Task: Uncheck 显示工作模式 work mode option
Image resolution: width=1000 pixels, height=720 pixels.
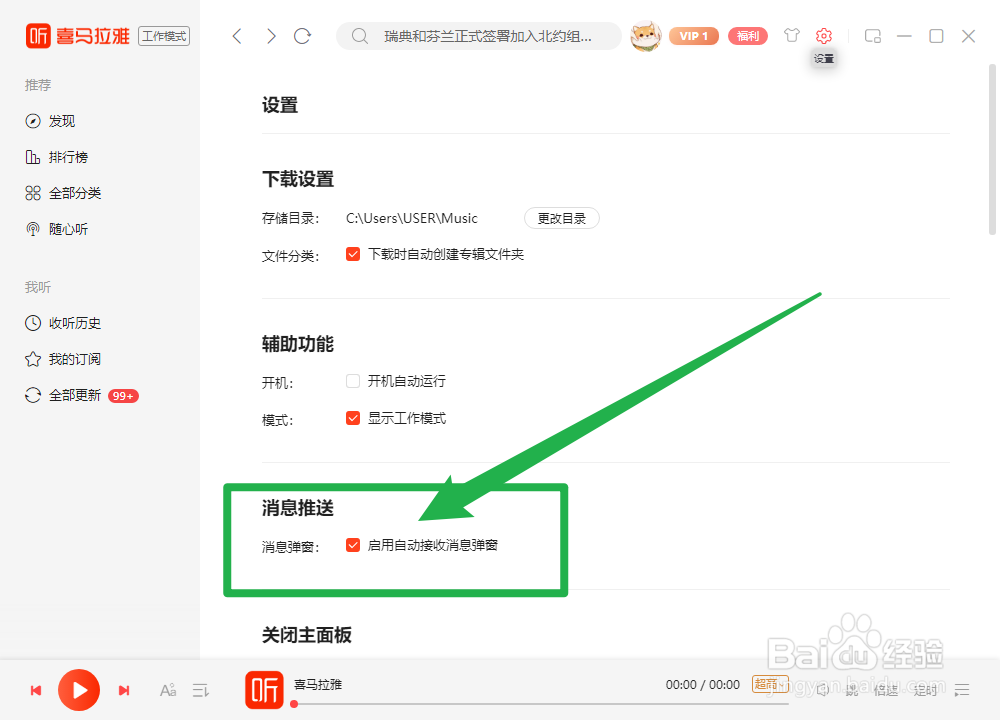Action: click(352, 418)
